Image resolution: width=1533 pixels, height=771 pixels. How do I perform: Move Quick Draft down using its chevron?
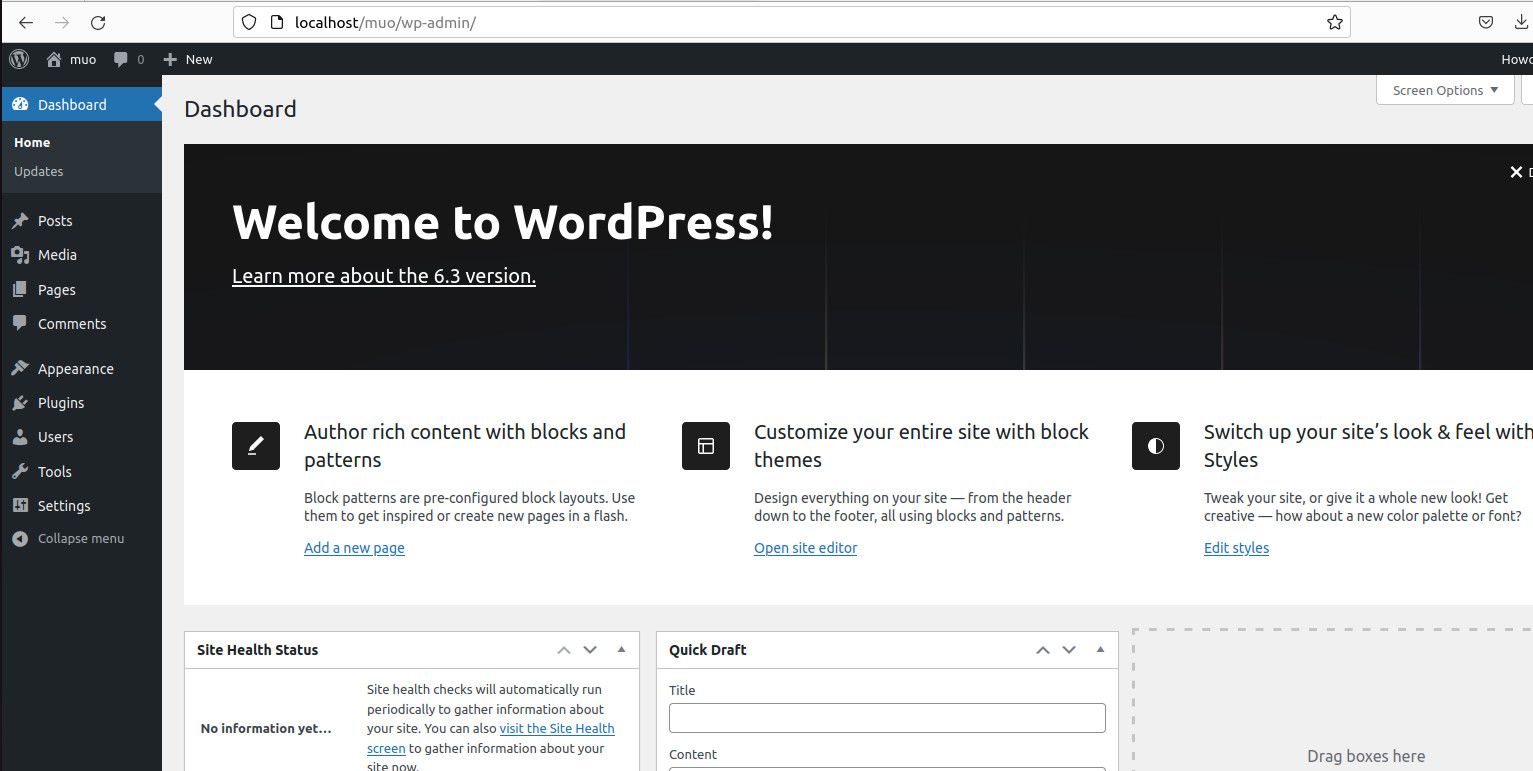pyautogui.click(x=1068, y=649)
